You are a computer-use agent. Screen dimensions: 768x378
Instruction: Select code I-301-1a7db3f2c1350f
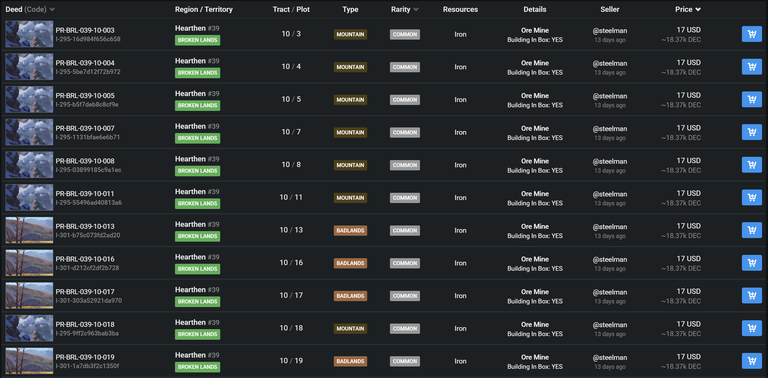tap(88, 366)
